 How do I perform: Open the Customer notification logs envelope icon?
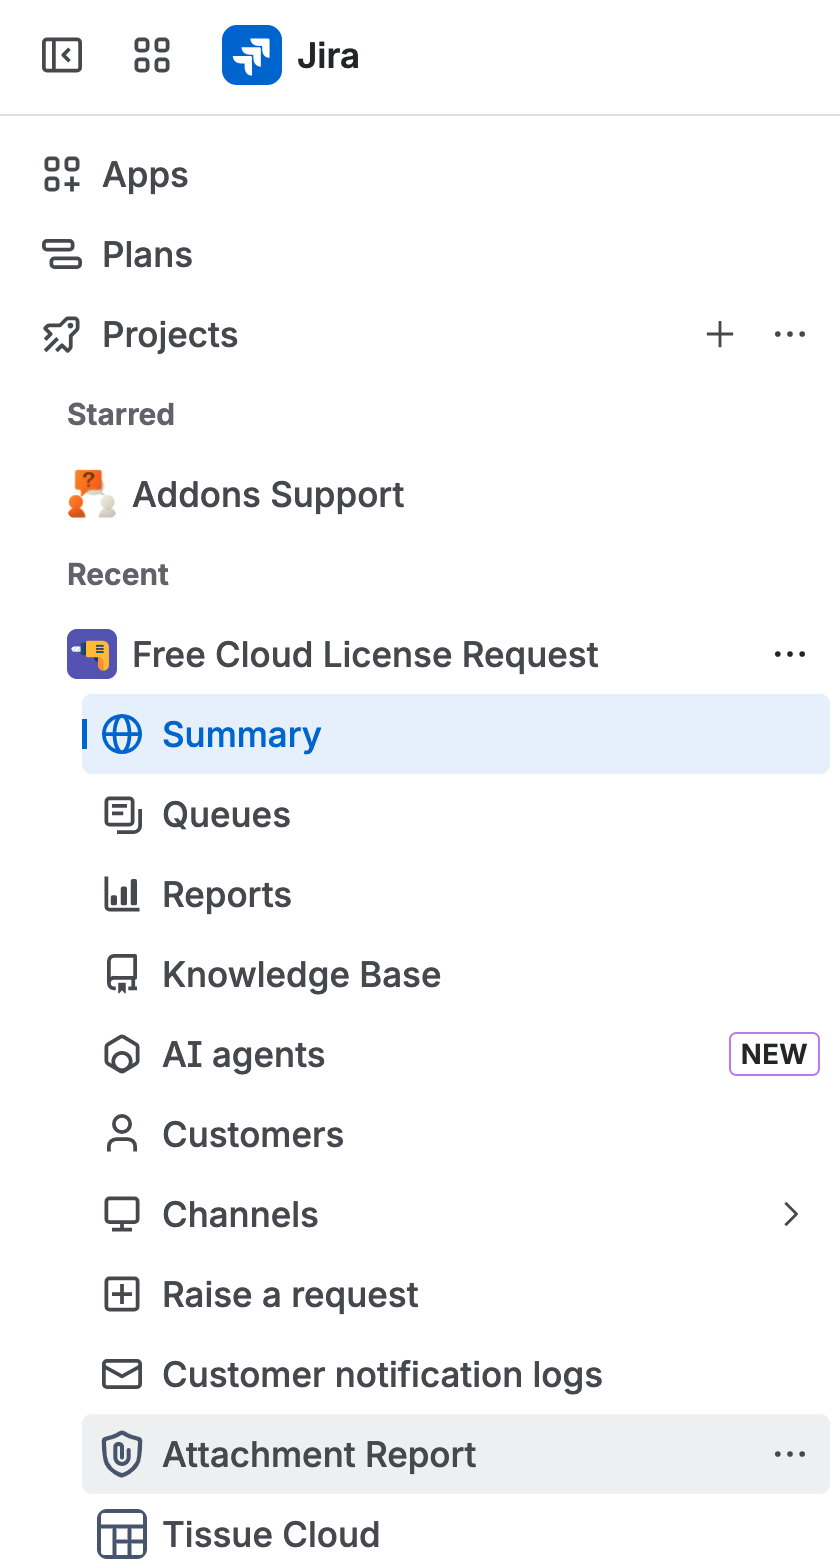(121, 1374)
